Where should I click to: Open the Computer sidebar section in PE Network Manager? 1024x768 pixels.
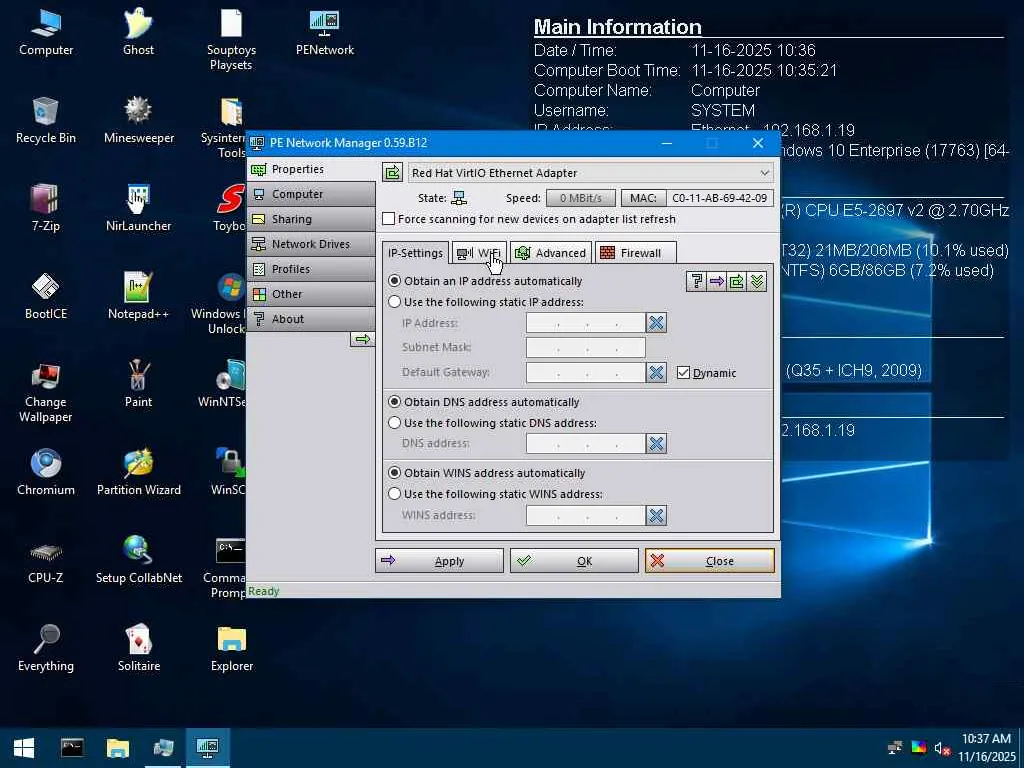[312, 194]
